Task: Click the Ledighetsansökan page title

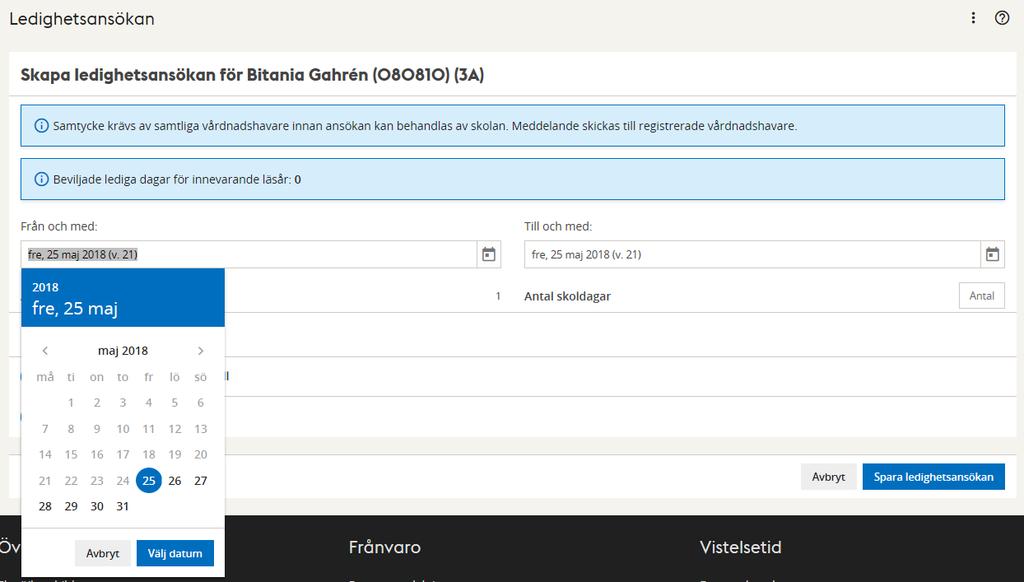Action: (x=82, y=19)
